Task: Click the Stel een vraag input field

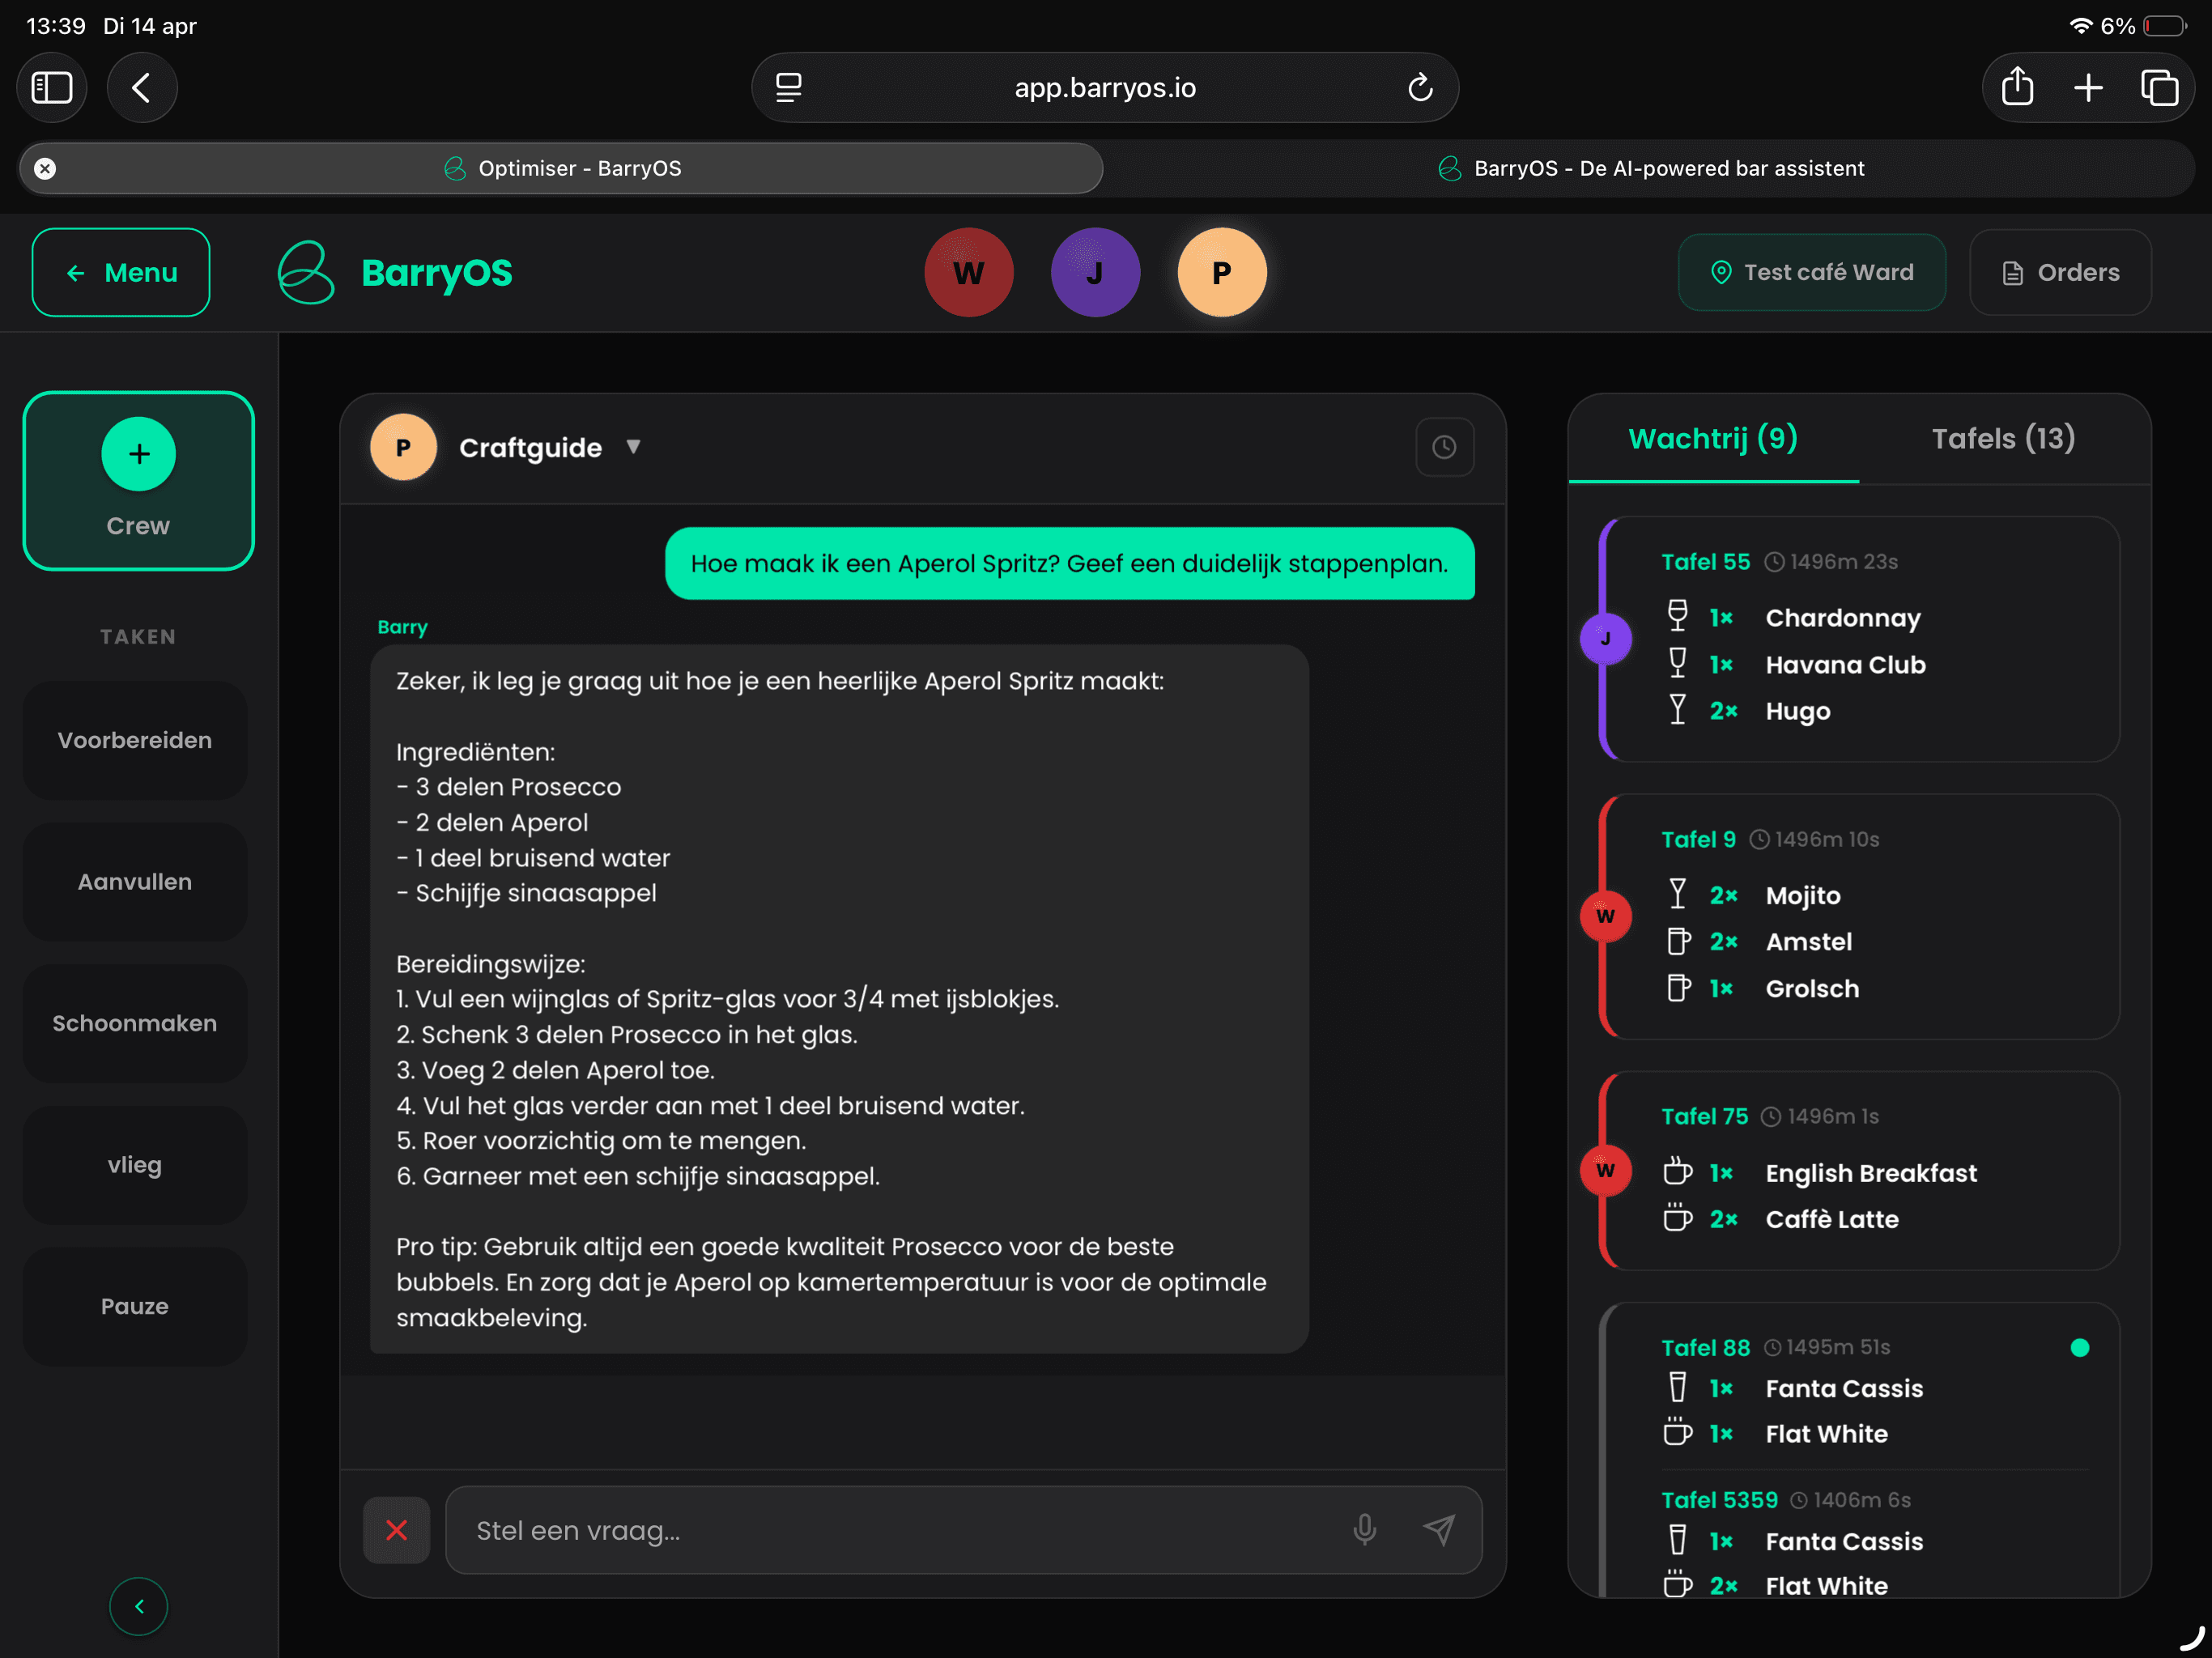Action: (890, 1530)
